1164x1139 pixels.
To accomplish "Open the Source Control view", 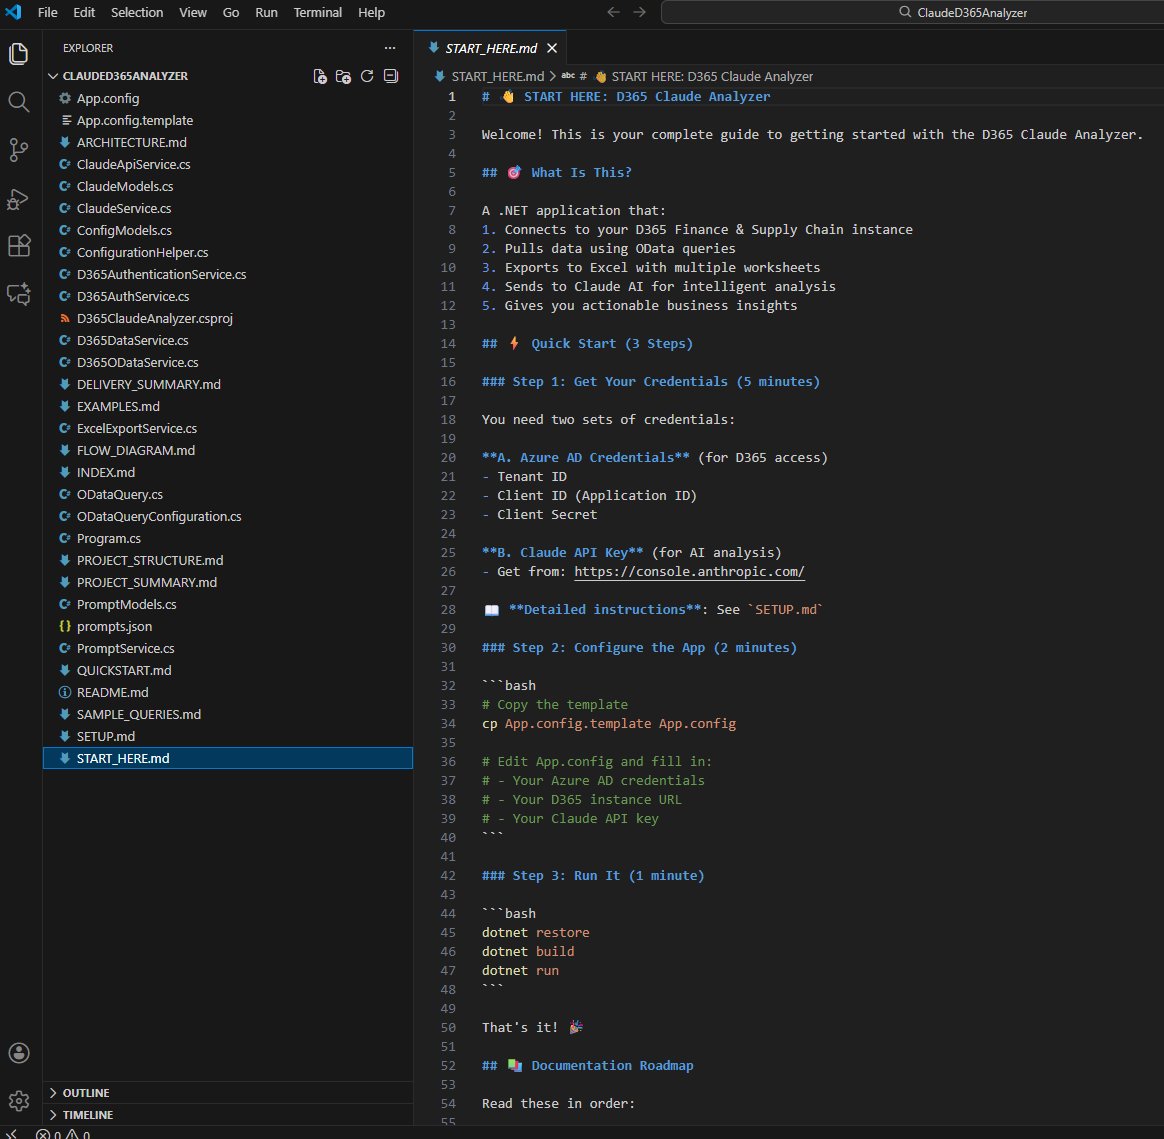I will pyautogui.click(x=19, y=150).
